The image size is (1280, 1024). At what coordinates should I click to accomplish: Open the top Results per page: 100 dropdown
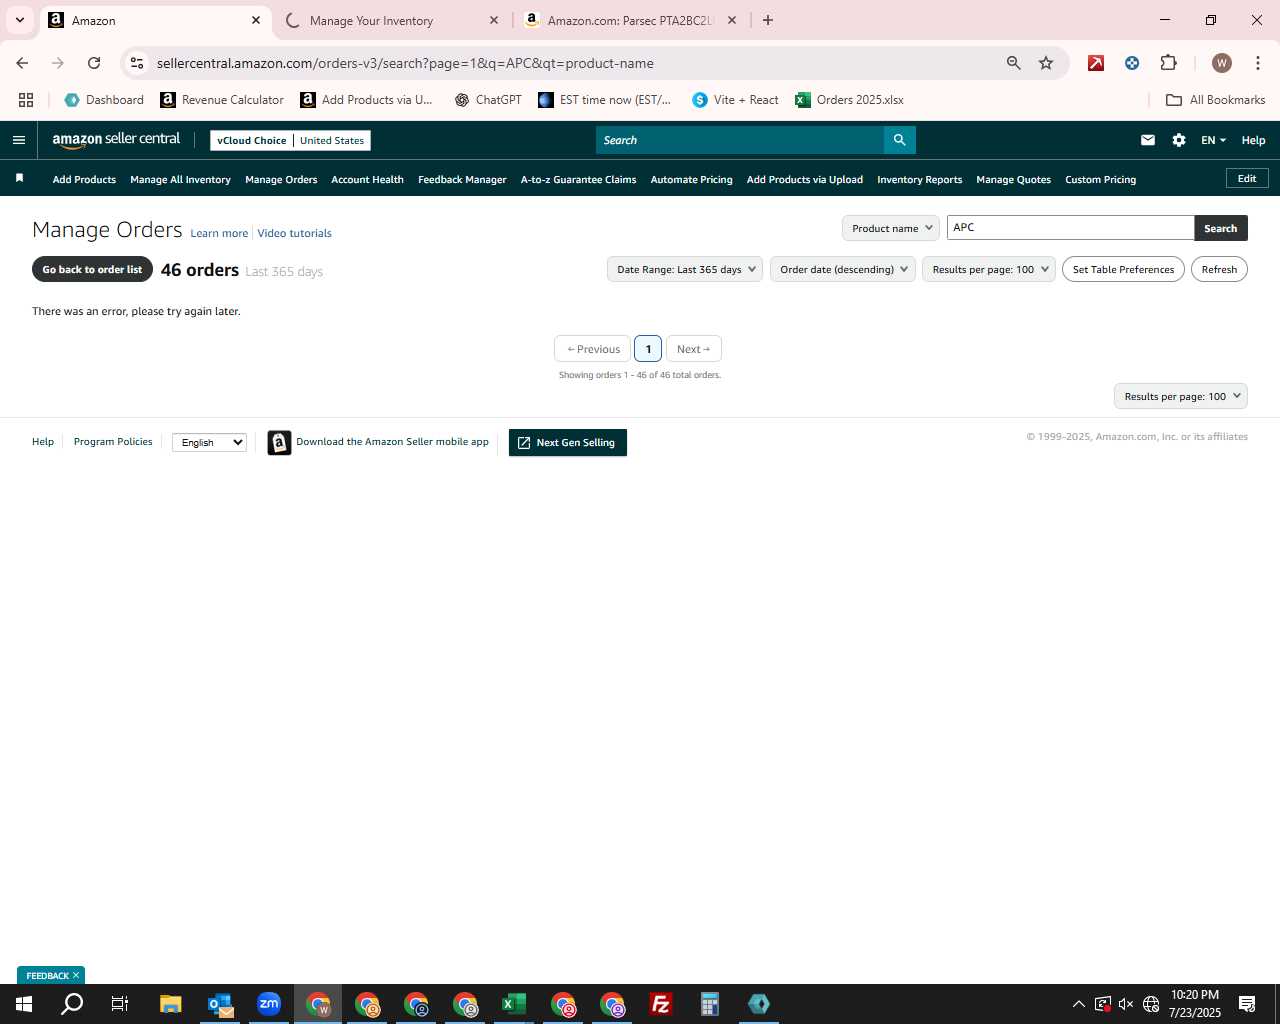coord(989,269)
